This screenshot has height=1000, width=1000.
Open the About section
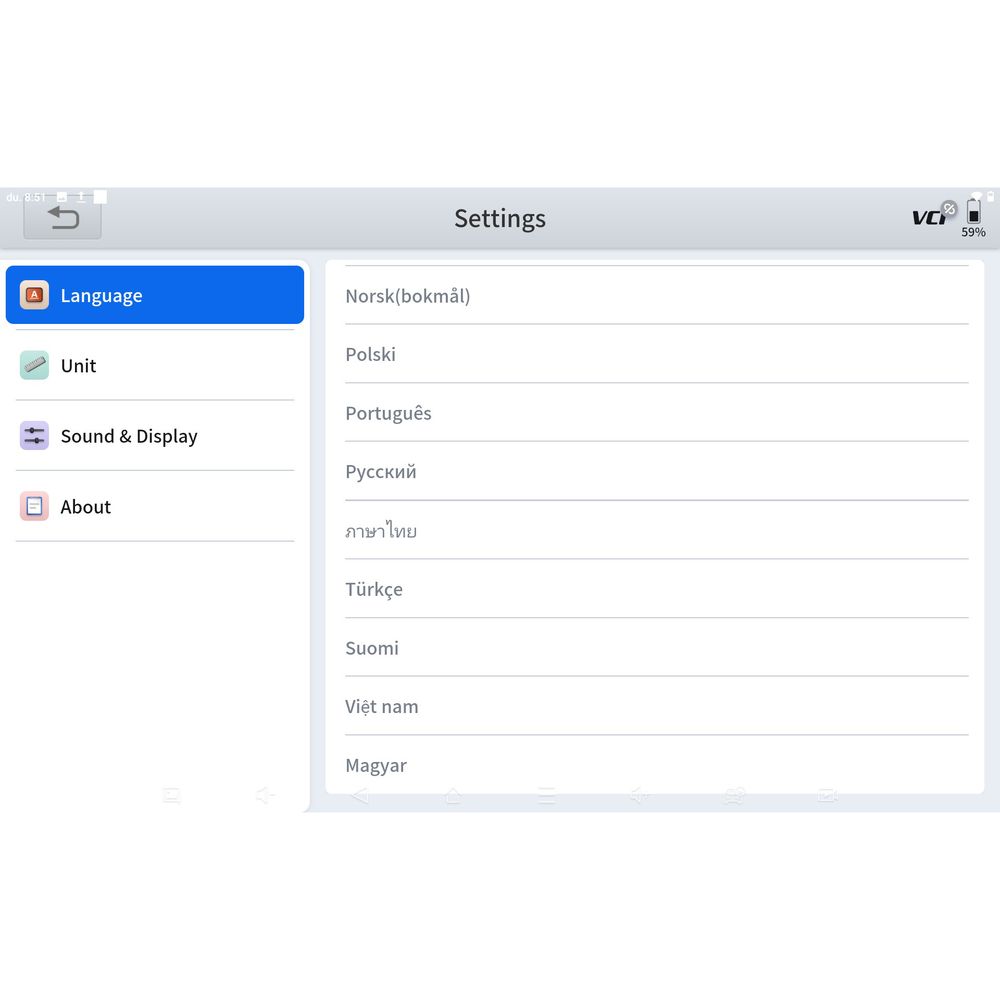click(x=155, y=507)
